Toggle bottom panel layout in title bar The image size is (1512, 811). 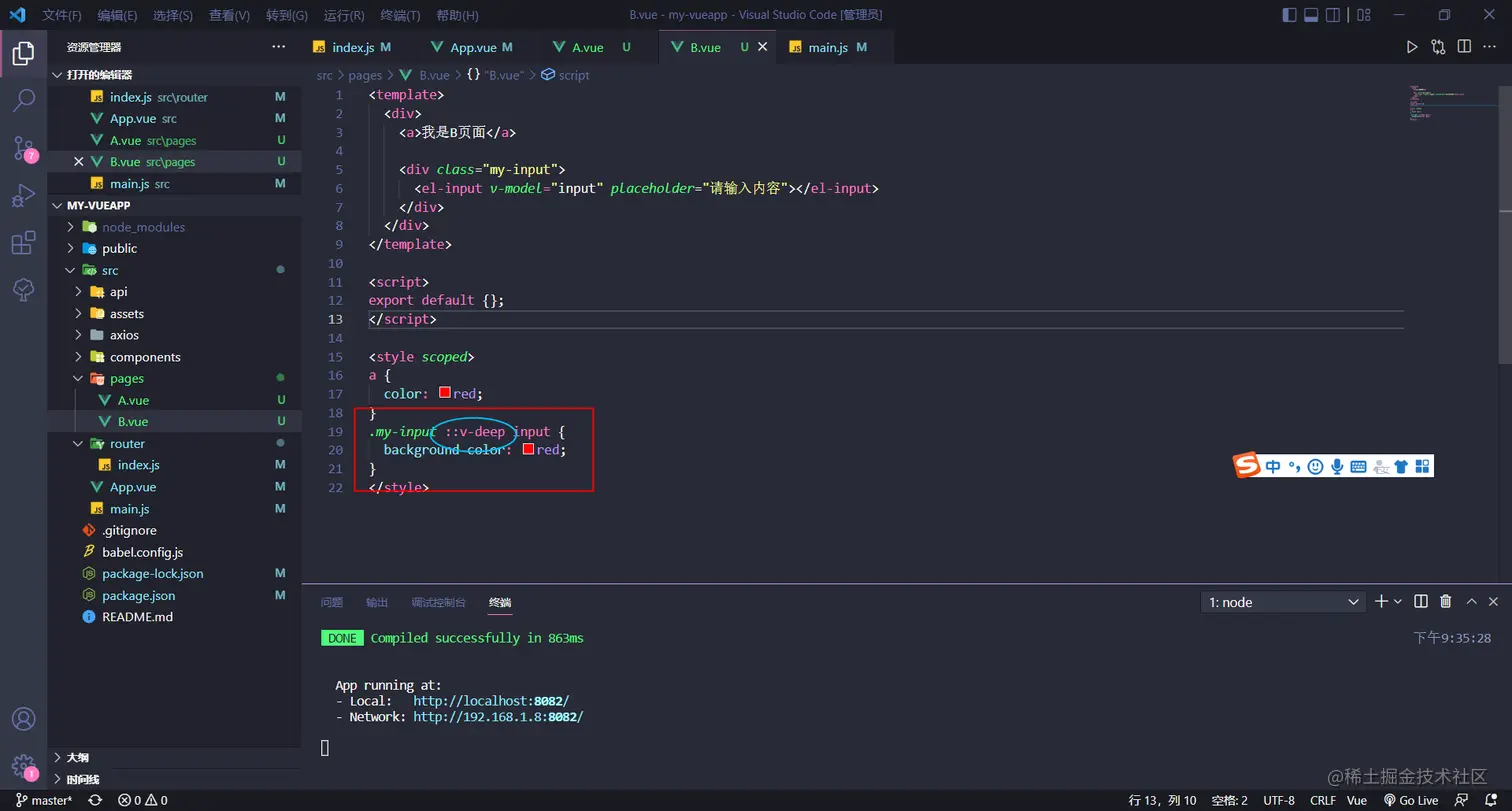pyautogui.click(x=1311, y=15)
